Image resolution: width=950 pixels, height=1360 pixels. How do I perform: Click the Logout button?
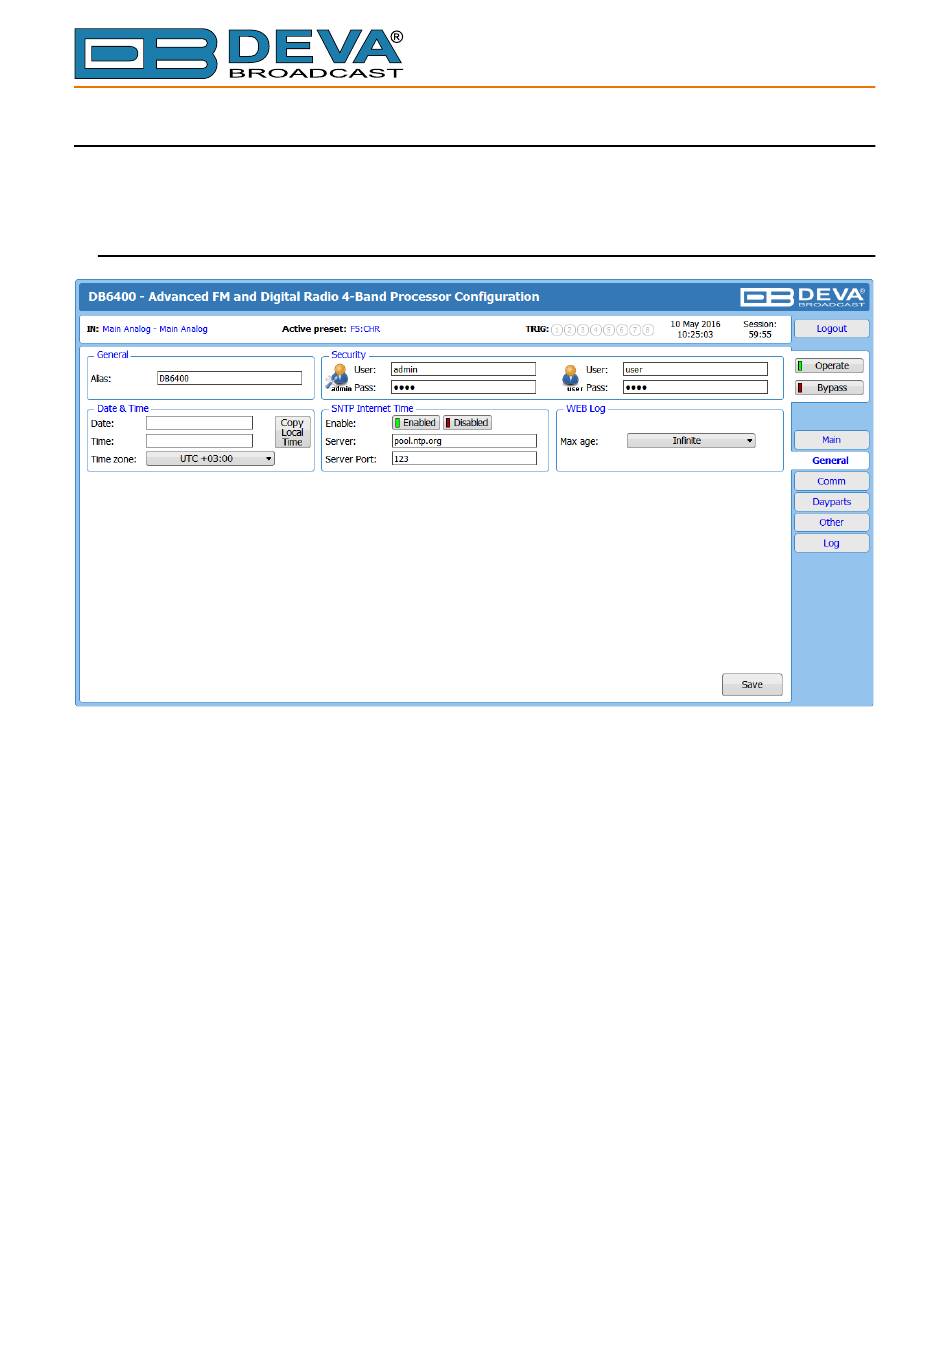click(831, 329)
